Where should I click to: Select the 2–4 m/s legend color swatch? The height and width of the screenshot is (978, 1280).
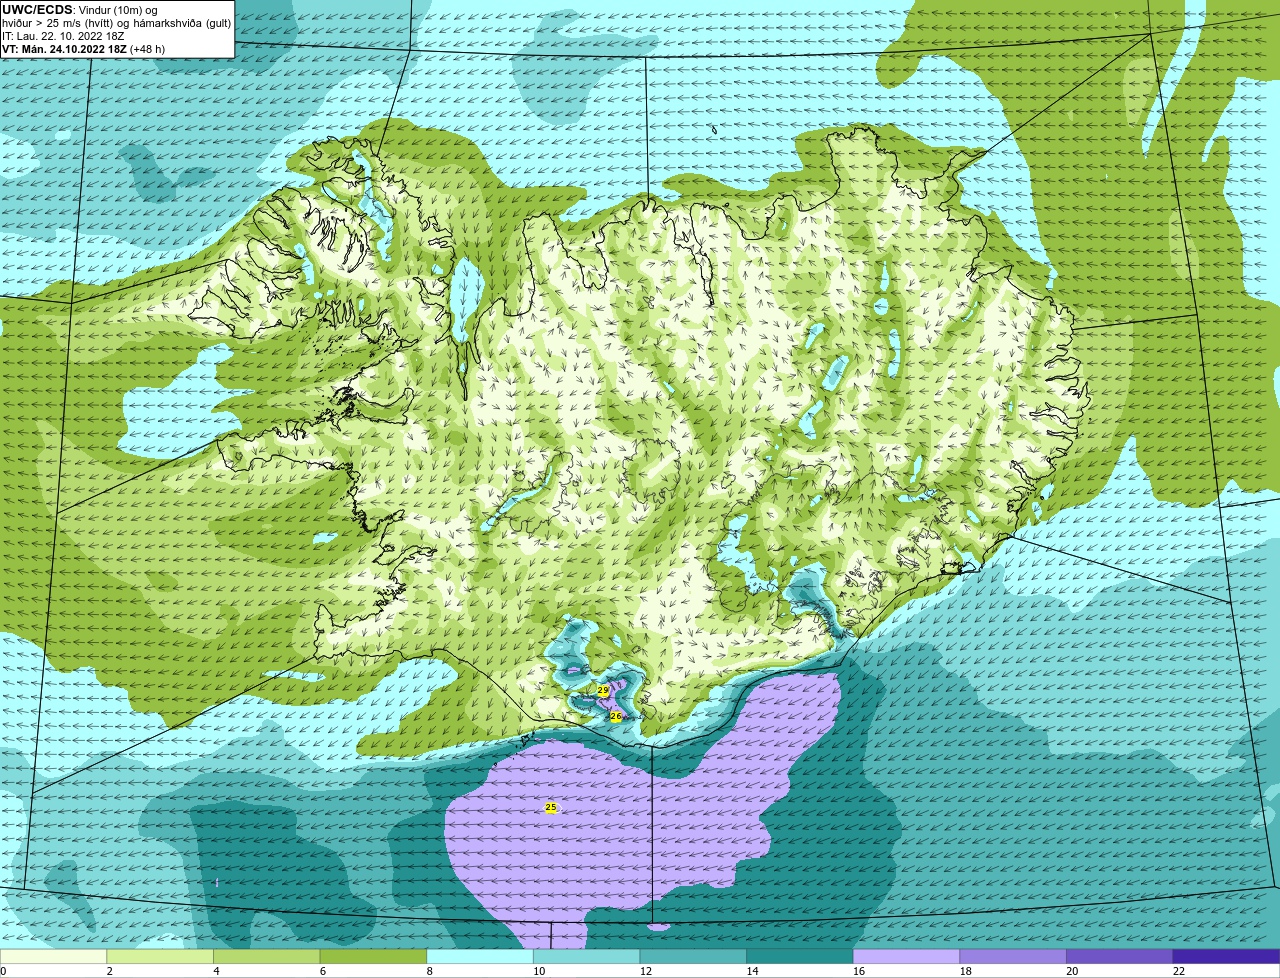tap(160, 956)
